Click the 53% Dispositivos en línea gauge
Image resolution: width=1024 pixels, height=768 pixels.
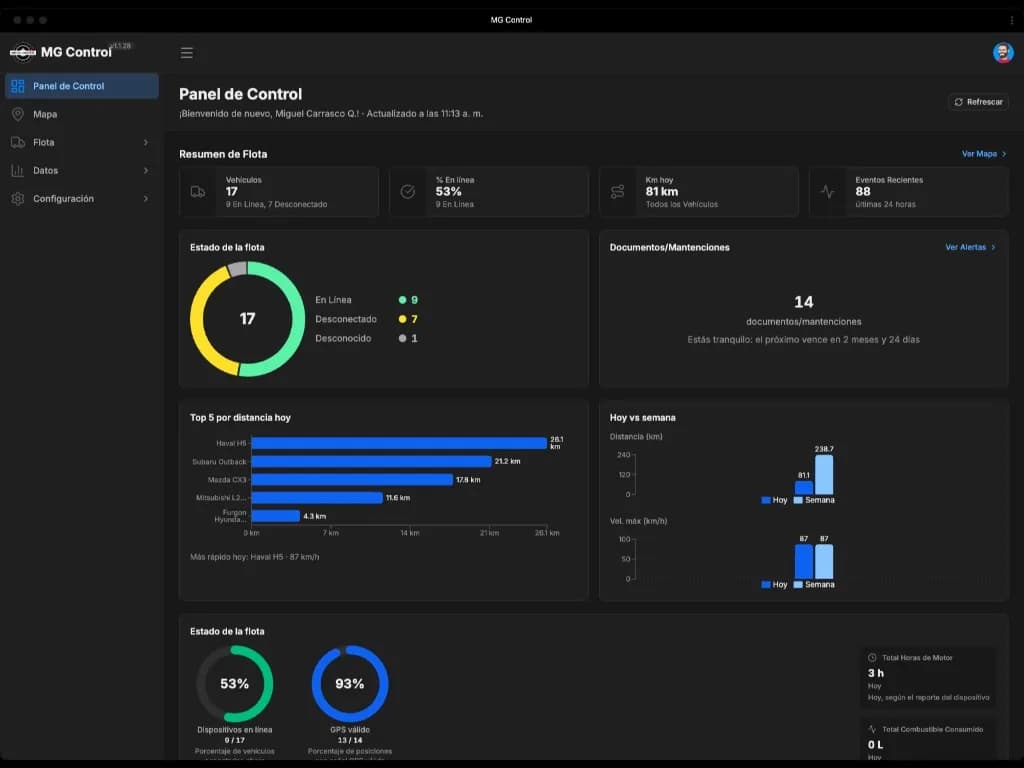[x=234, y=684]
